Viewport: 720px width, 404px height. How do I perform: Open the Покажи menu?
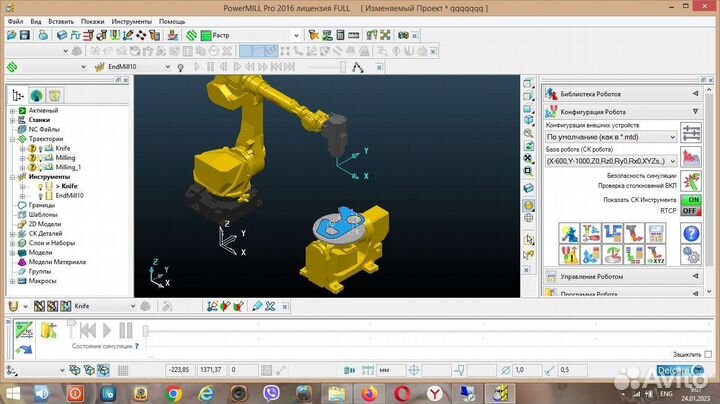[x=92, y=22]
